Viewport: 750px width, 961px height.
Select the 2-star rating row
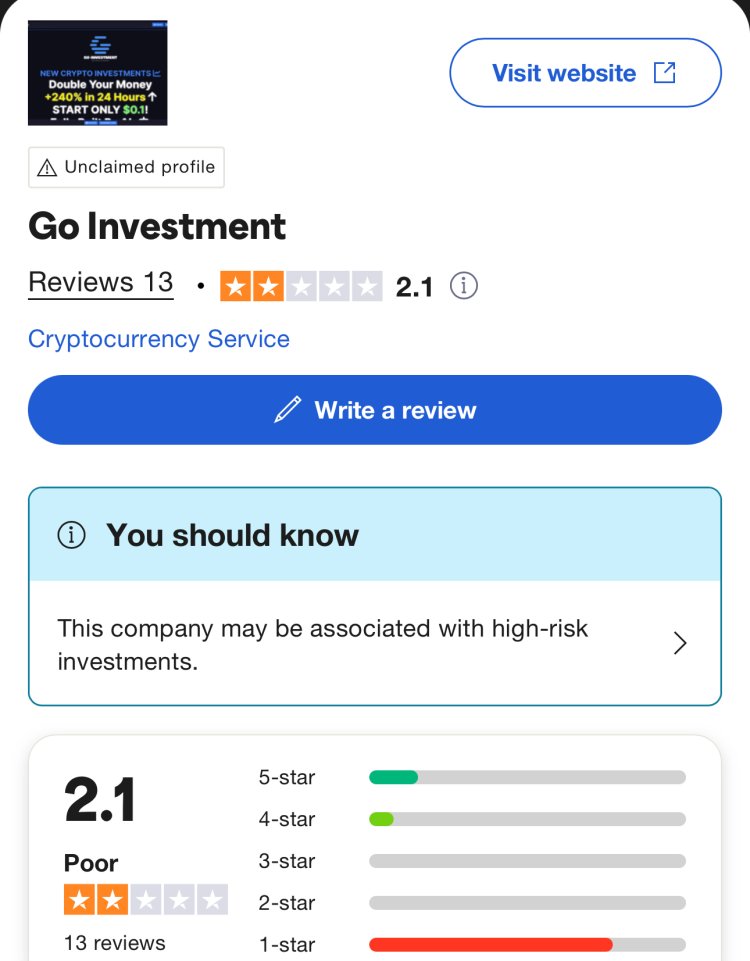coord(472,903)
